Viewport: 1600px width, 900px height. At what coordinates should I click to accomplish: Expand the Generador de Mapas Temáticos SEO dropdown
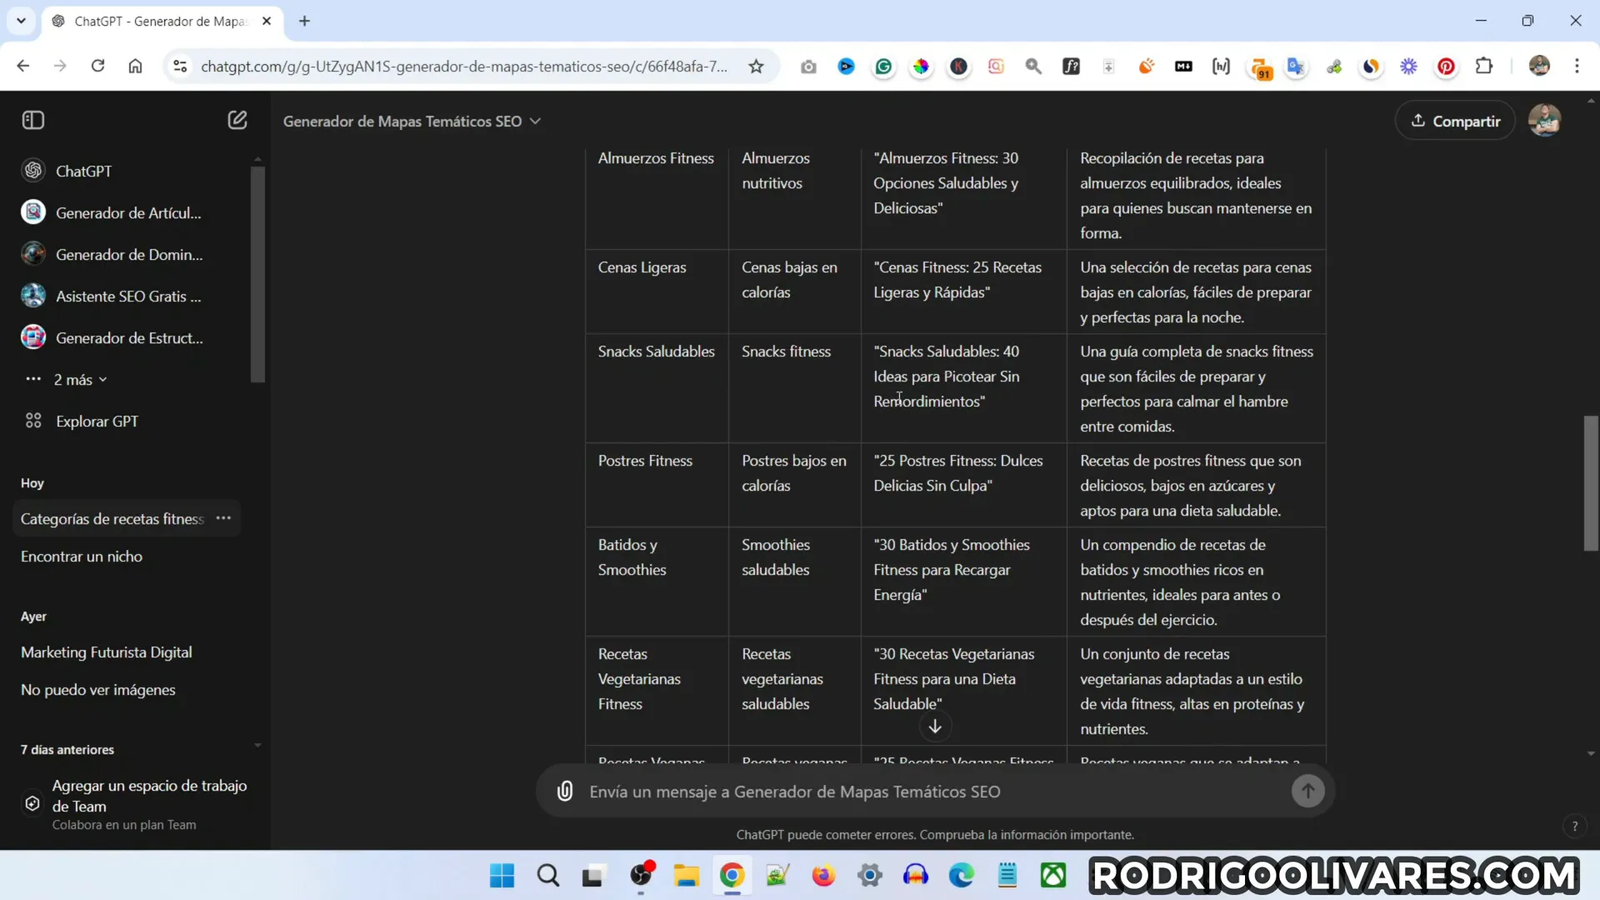pos(412,121)
